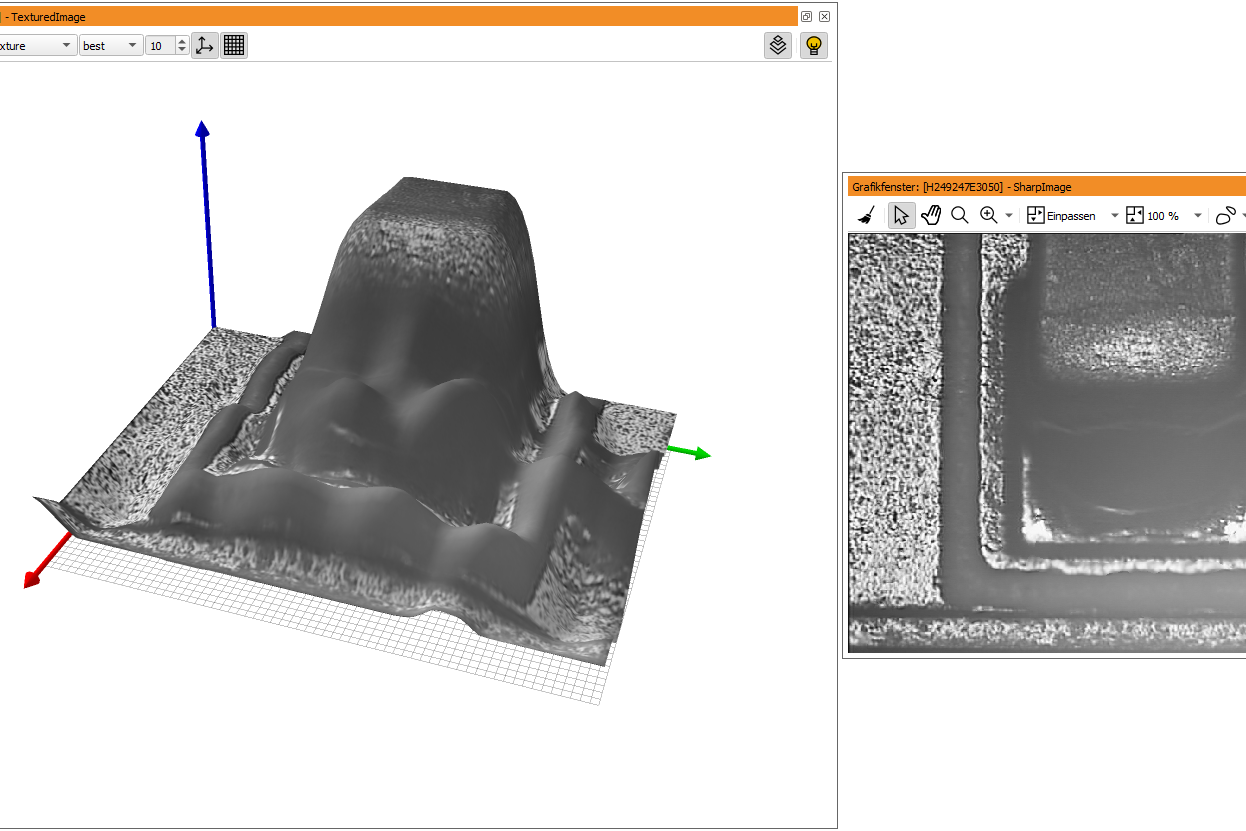This screenshot has width=1246, height=831.
Task: Select the ROI drawing shape icon
Action: tap(1226, 215)
